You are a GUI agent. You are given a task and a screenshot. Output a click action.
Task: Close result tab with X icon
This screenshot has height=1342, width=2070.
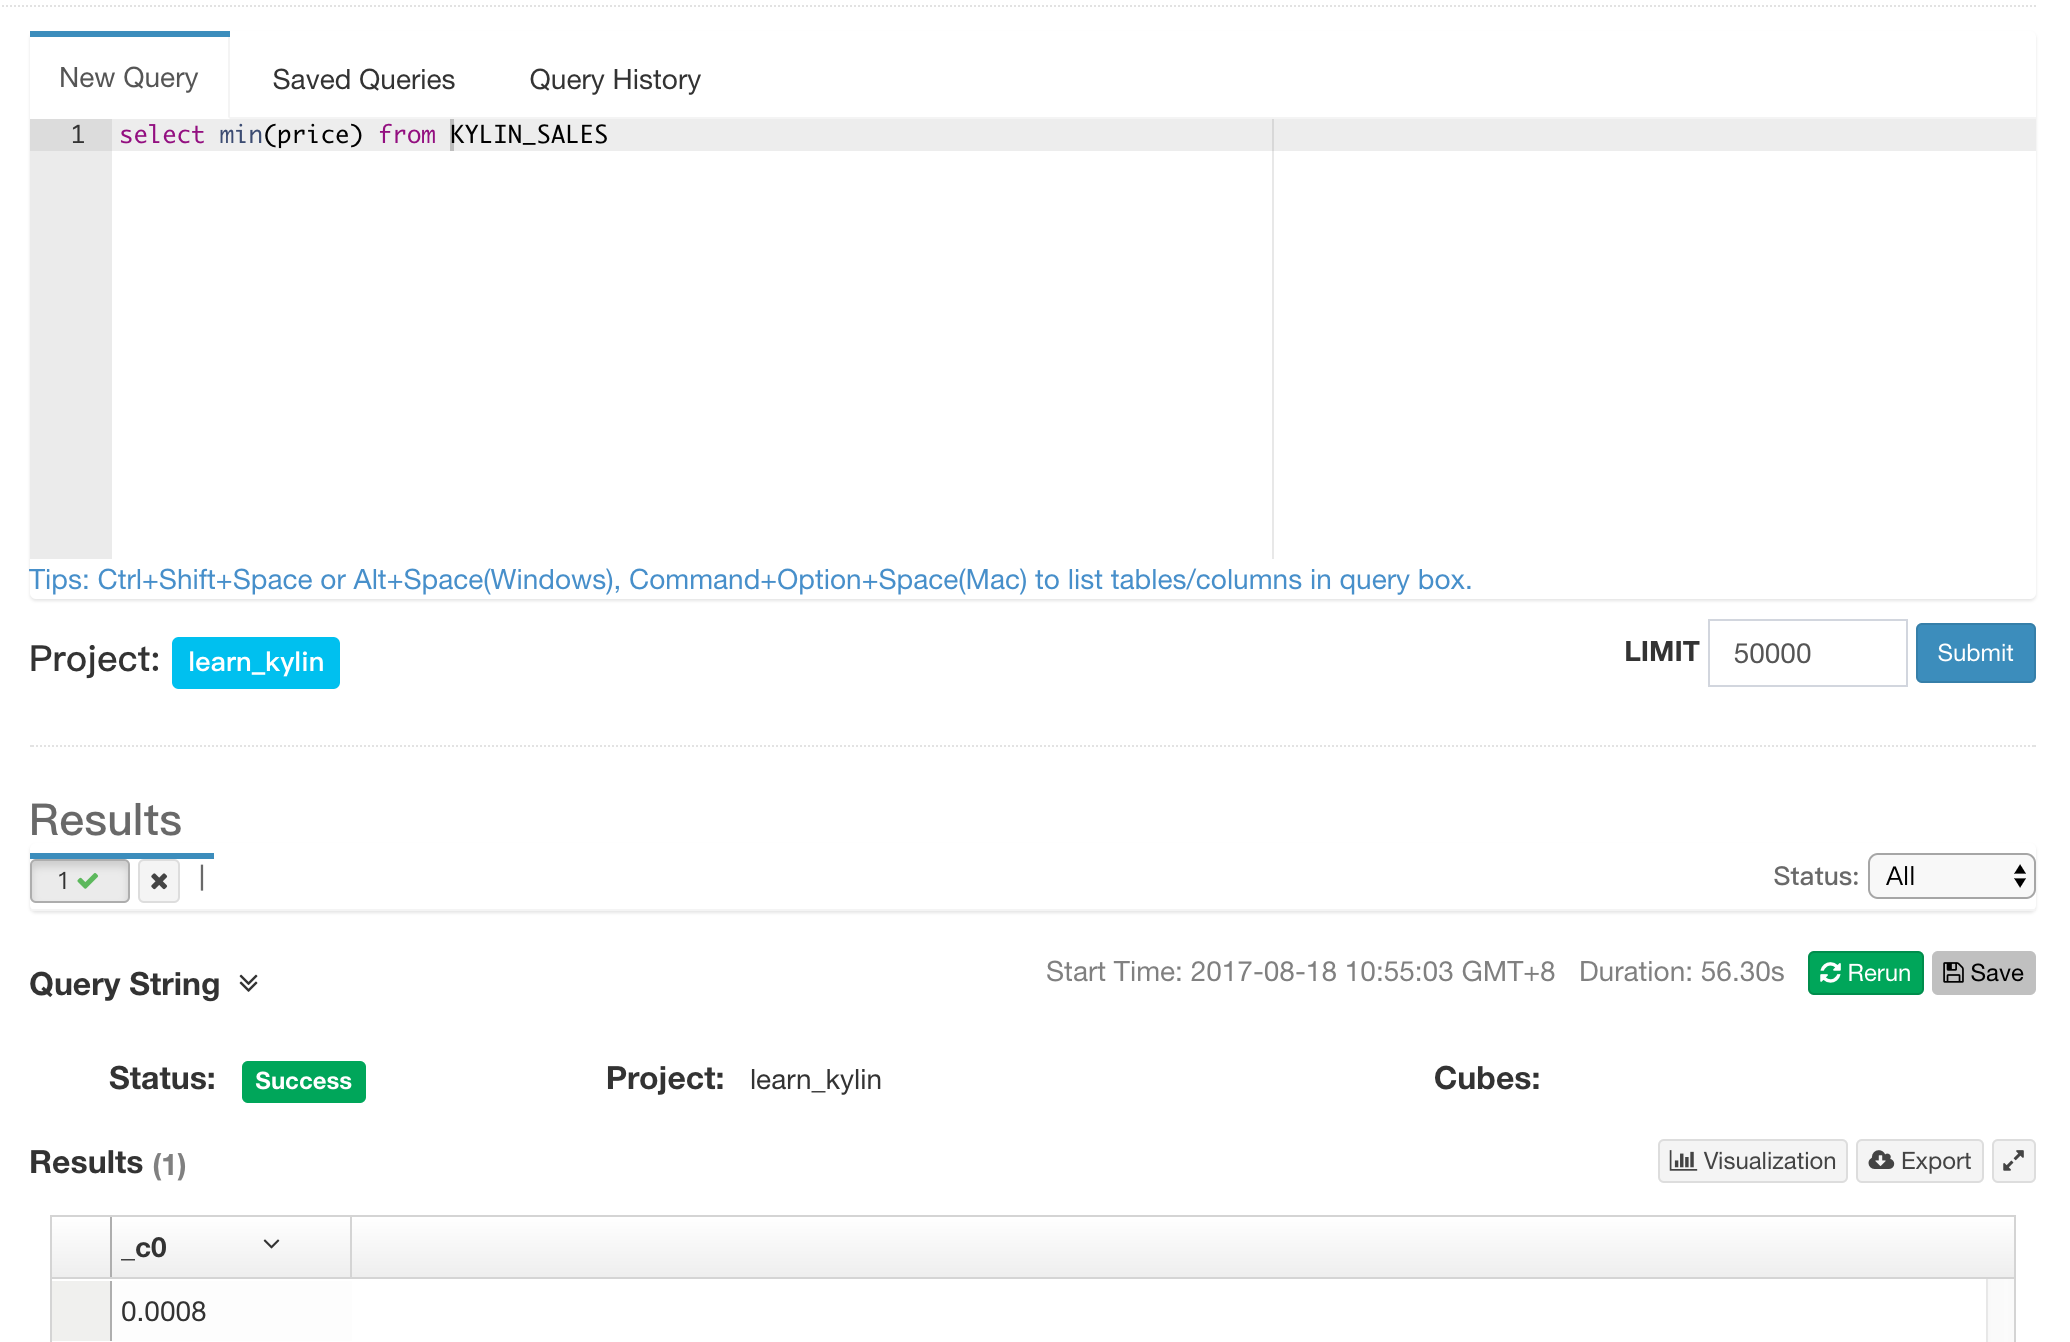click(x=158, y=881)
